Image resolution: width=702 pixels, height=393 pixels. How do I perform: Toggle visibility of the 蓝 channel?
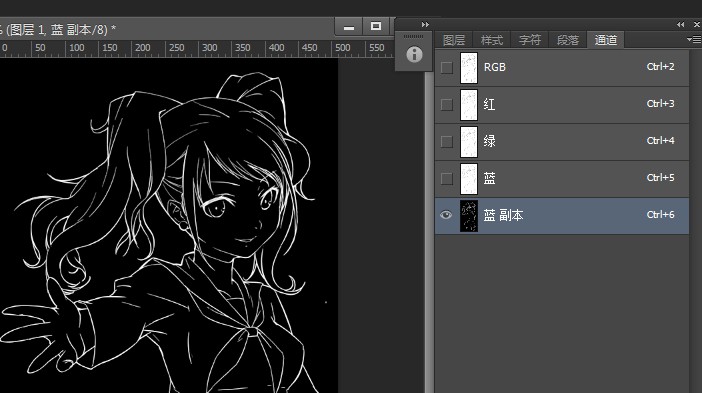pyautogui.click(x=446, y=179)
